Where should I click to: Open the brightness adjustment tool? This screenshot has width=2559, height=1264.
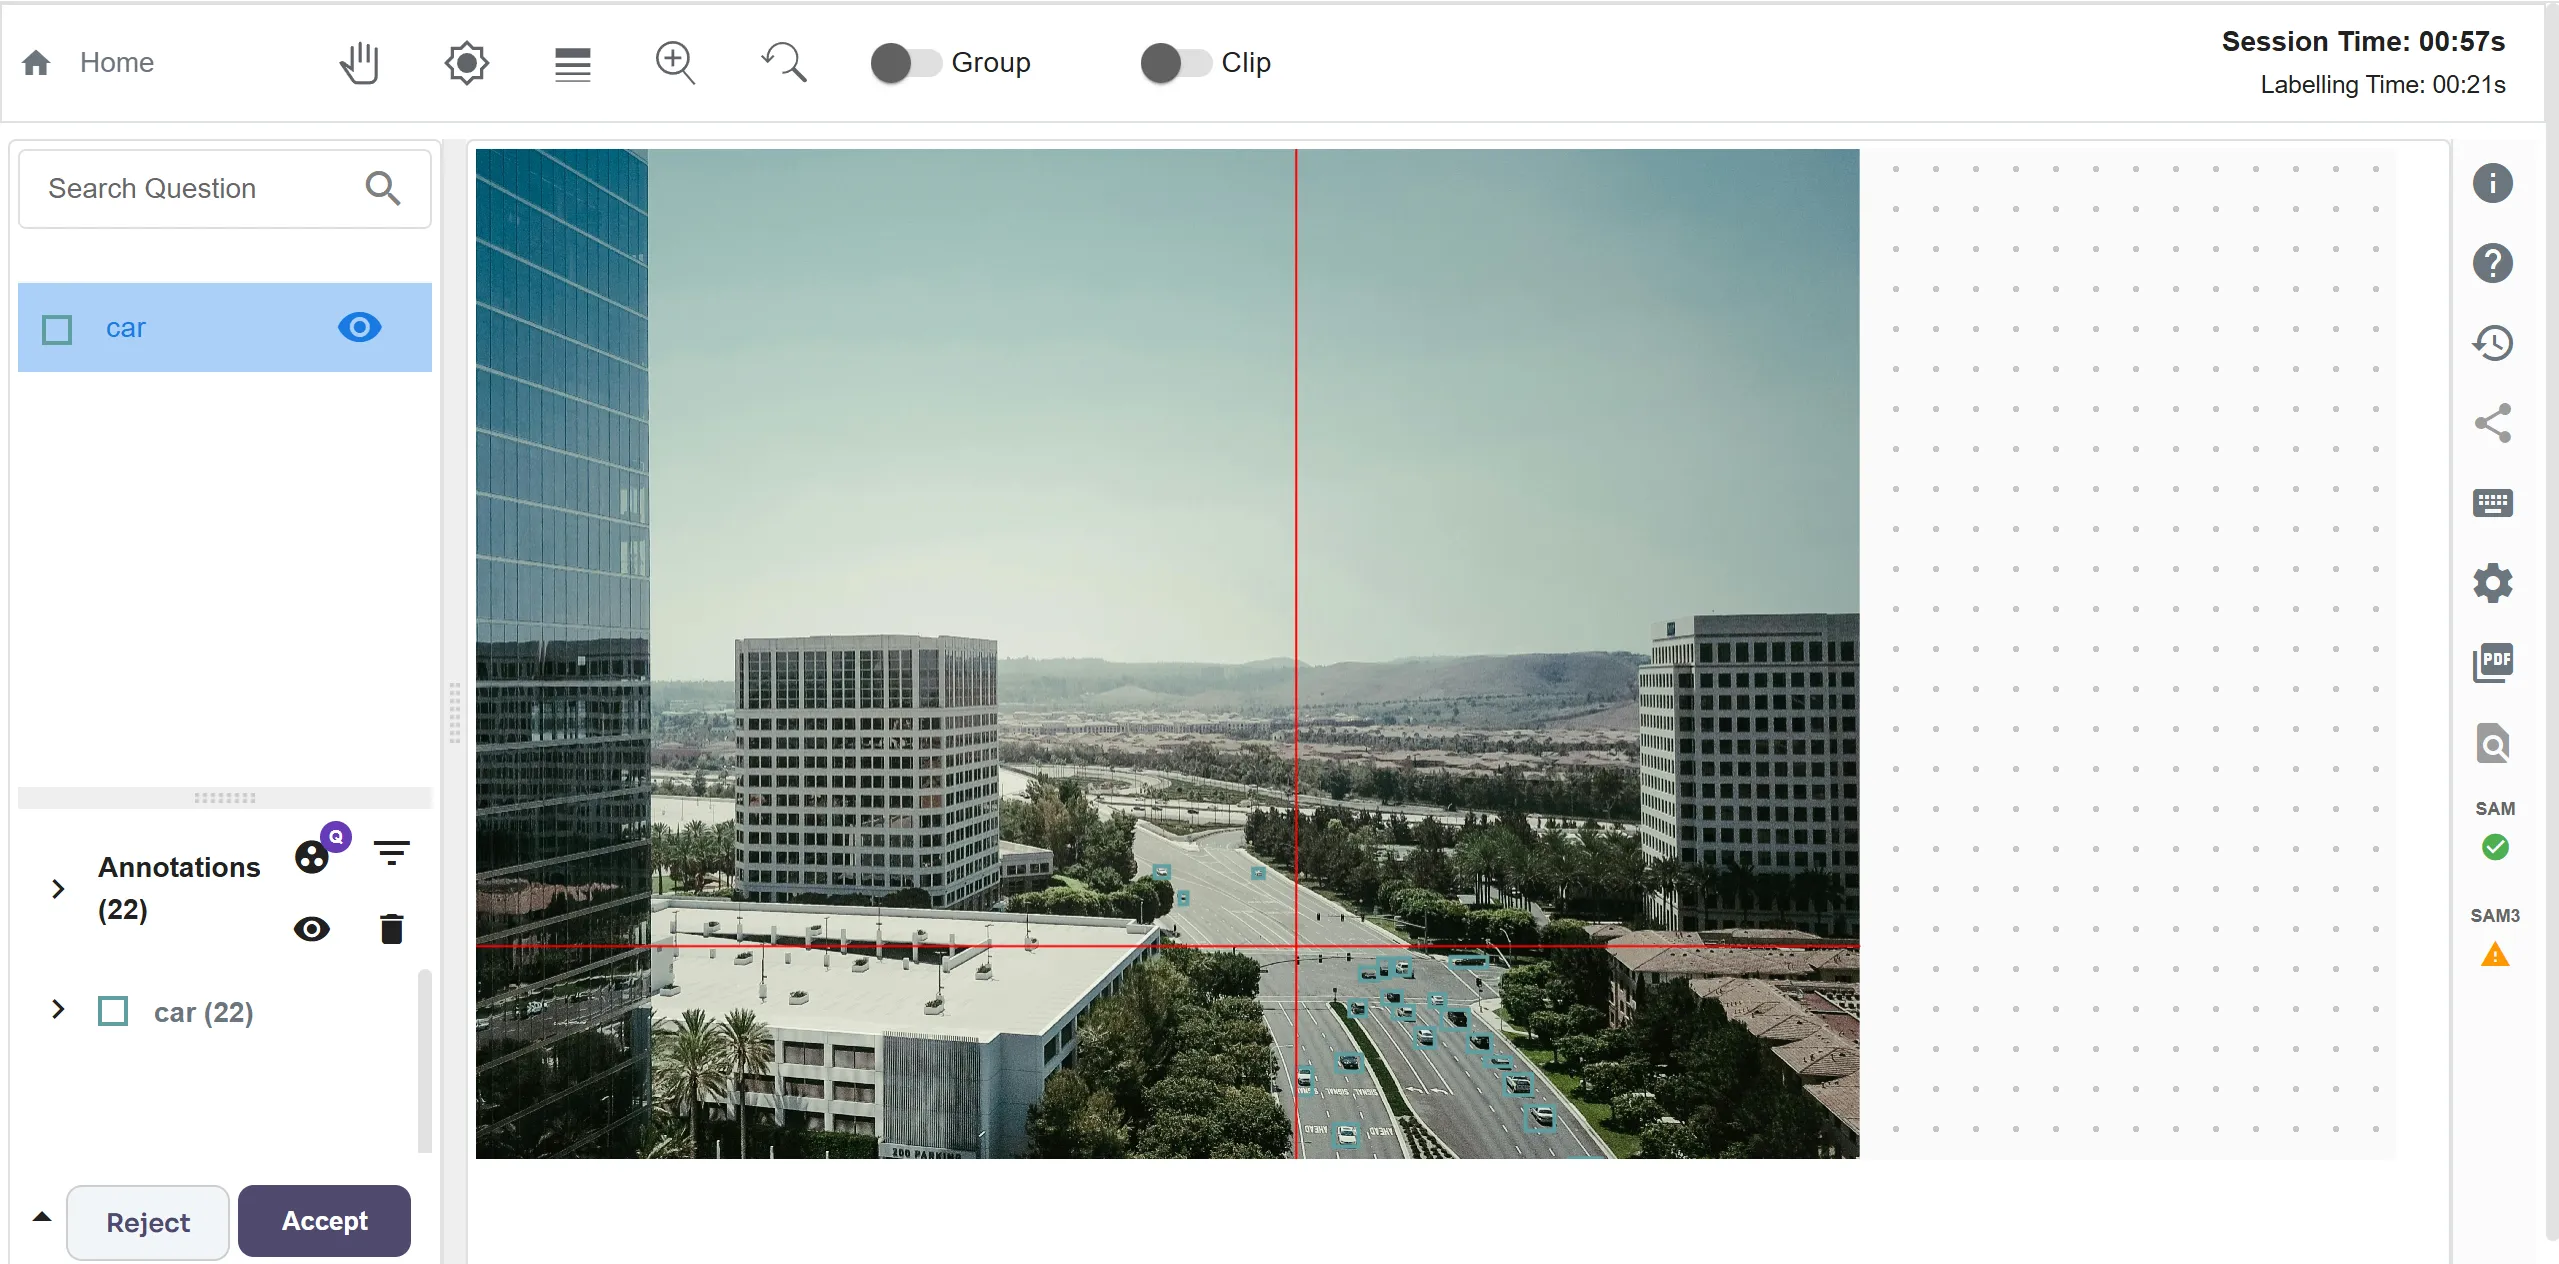point(465,62)
